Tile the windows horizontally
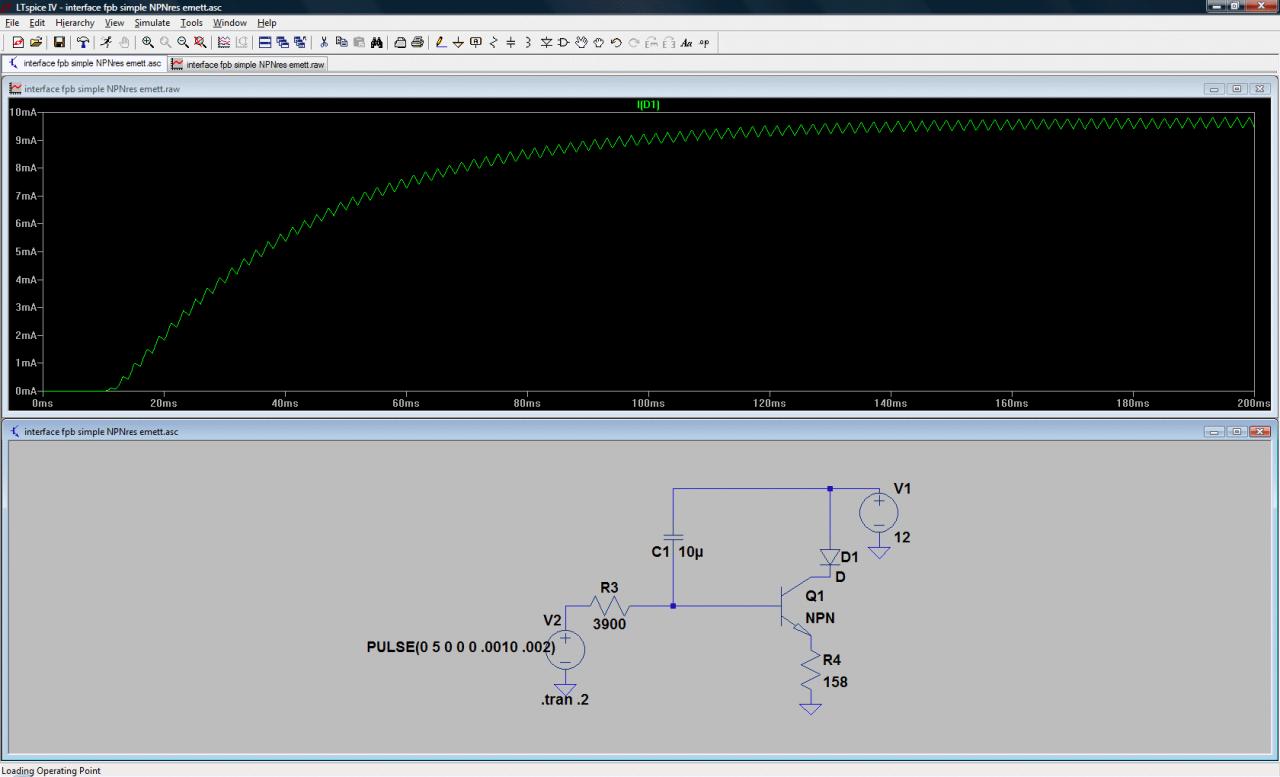Viewport: 1280px width, 777px height. tap(265, 42)
